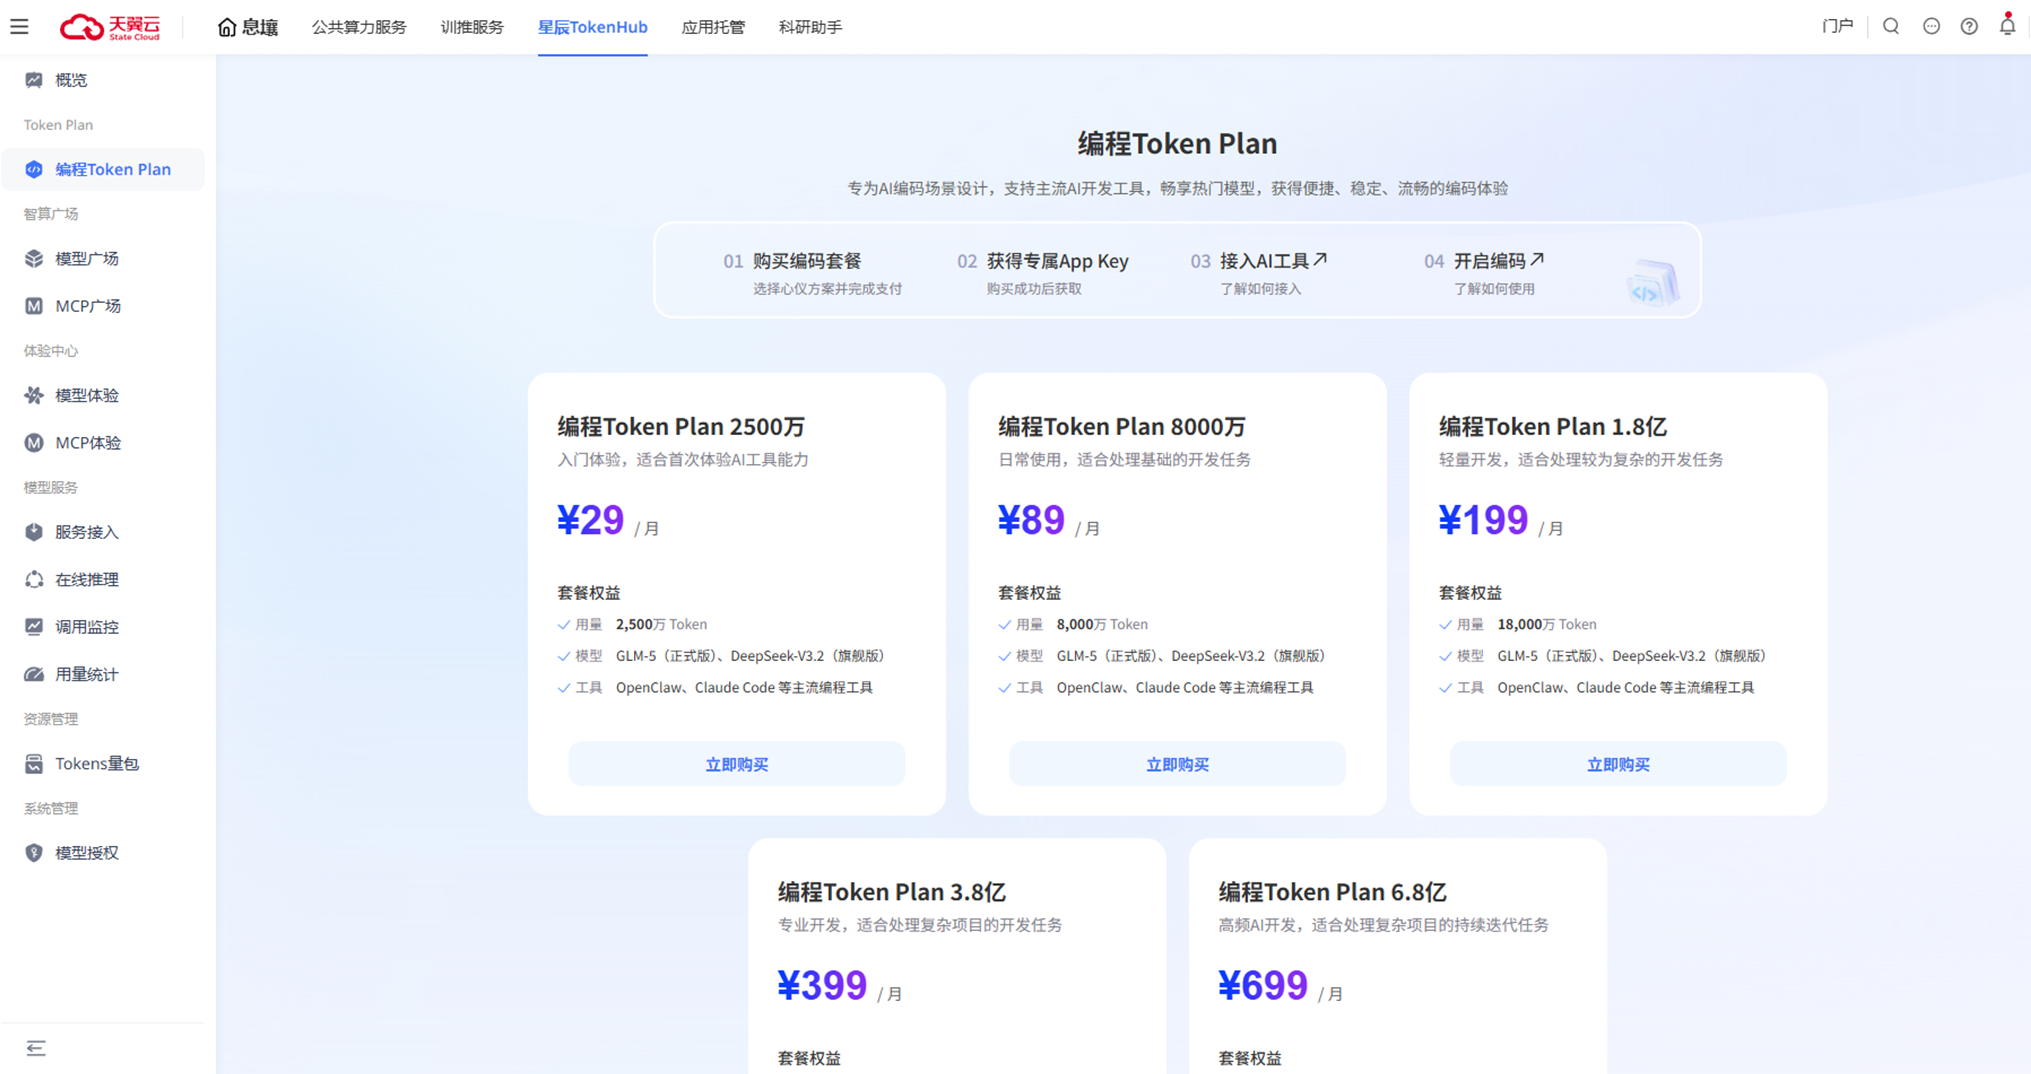The width and height of the screenshot is (2031, 1074).
Task: Click the MCP体验 sidebar icon
Action: [34, 443]
